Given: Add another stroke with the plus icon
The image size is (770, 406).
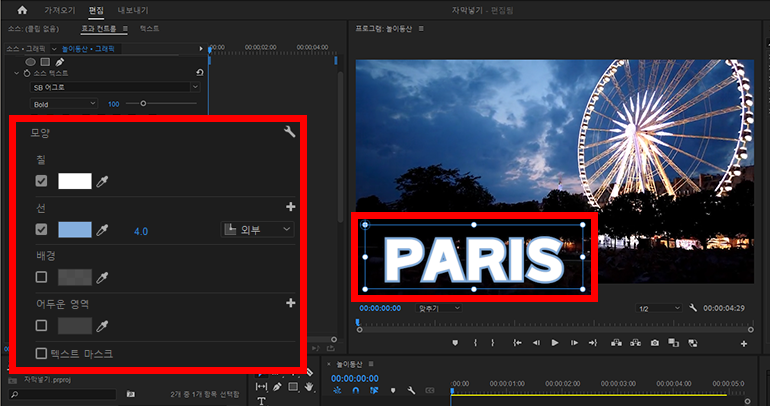Looking at the screenshot, I should pyautogui.click(x=291, y=207).
